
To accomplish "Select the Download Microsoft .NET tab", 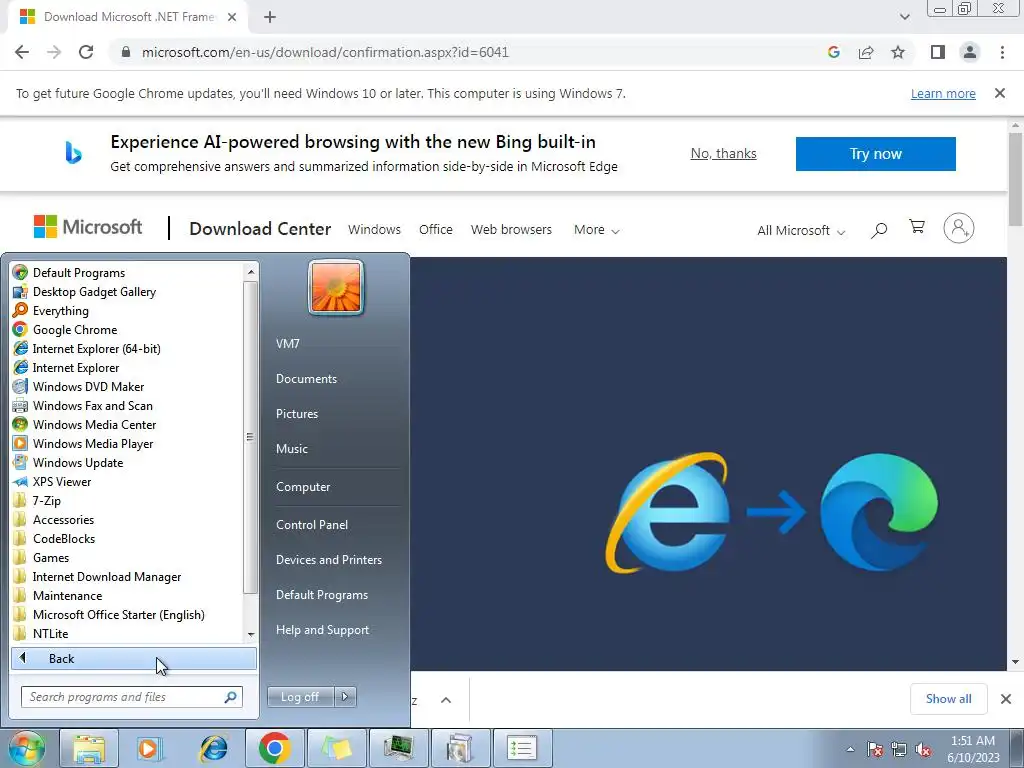I will tap(128, 17).
